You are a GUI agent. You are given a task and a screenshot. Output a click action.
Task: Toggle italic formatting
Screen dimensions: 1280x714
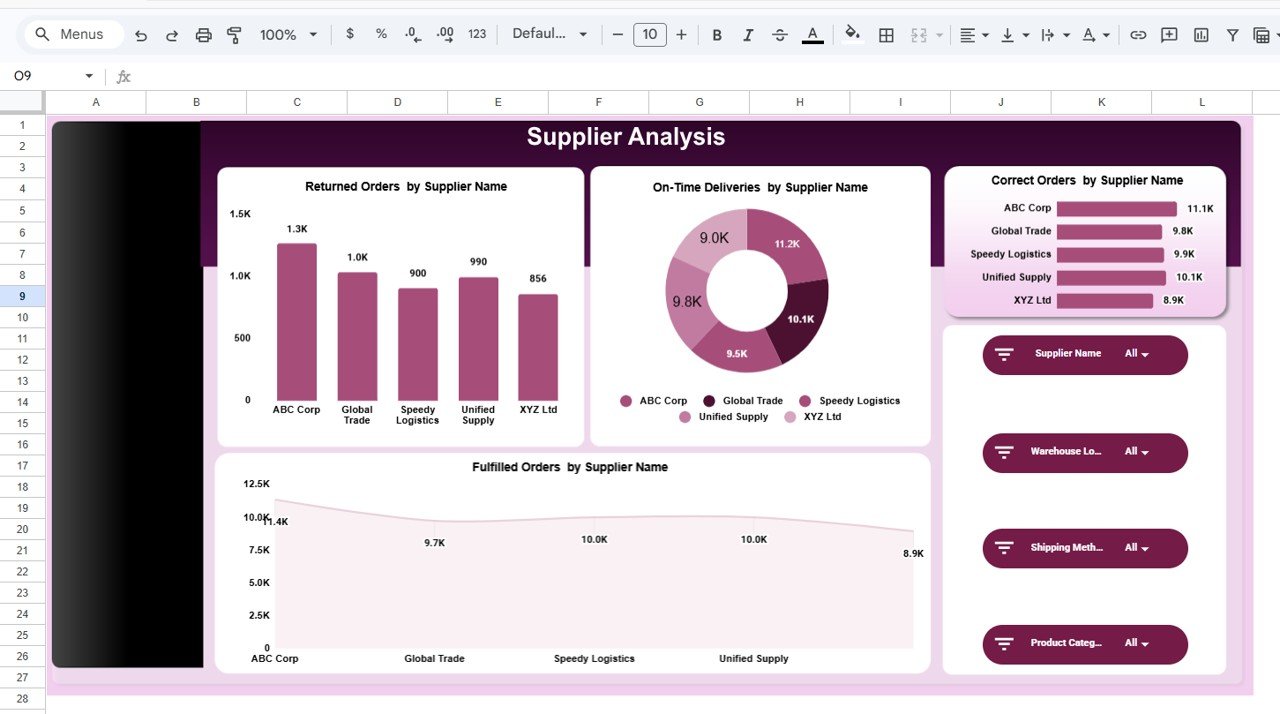tap(748, 34)
